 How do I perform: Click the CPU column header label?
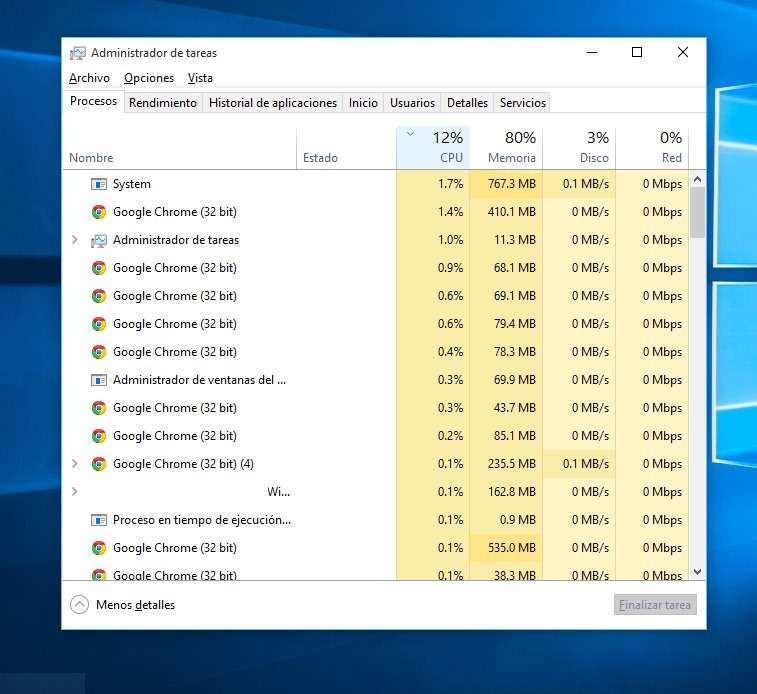click(451, 158)
